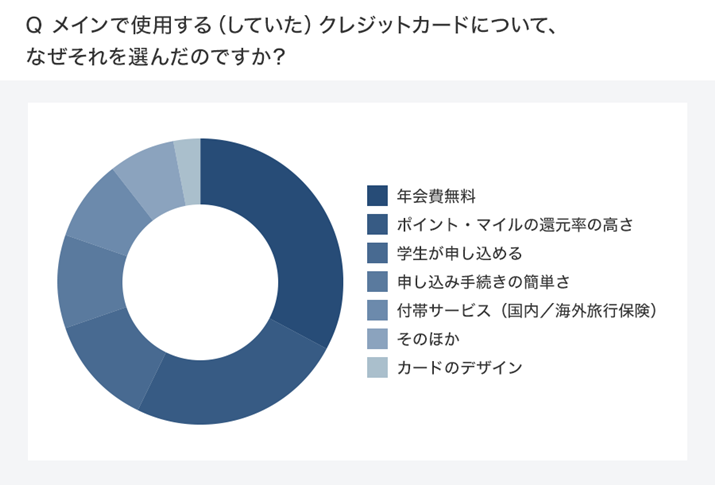Click the ポイント・マイルの還元率の高さ legend swatch
The height and width of the screenshot is (485, 715).
point(377,224)
